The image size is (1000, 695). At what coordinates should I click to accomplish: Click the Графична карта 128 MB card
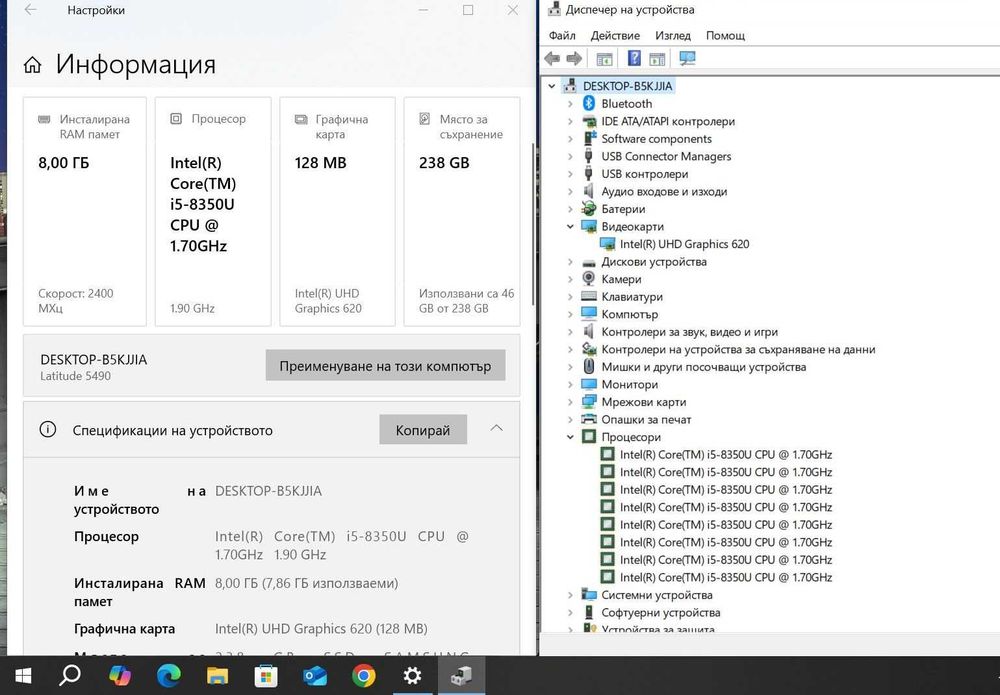coord(337,211)
